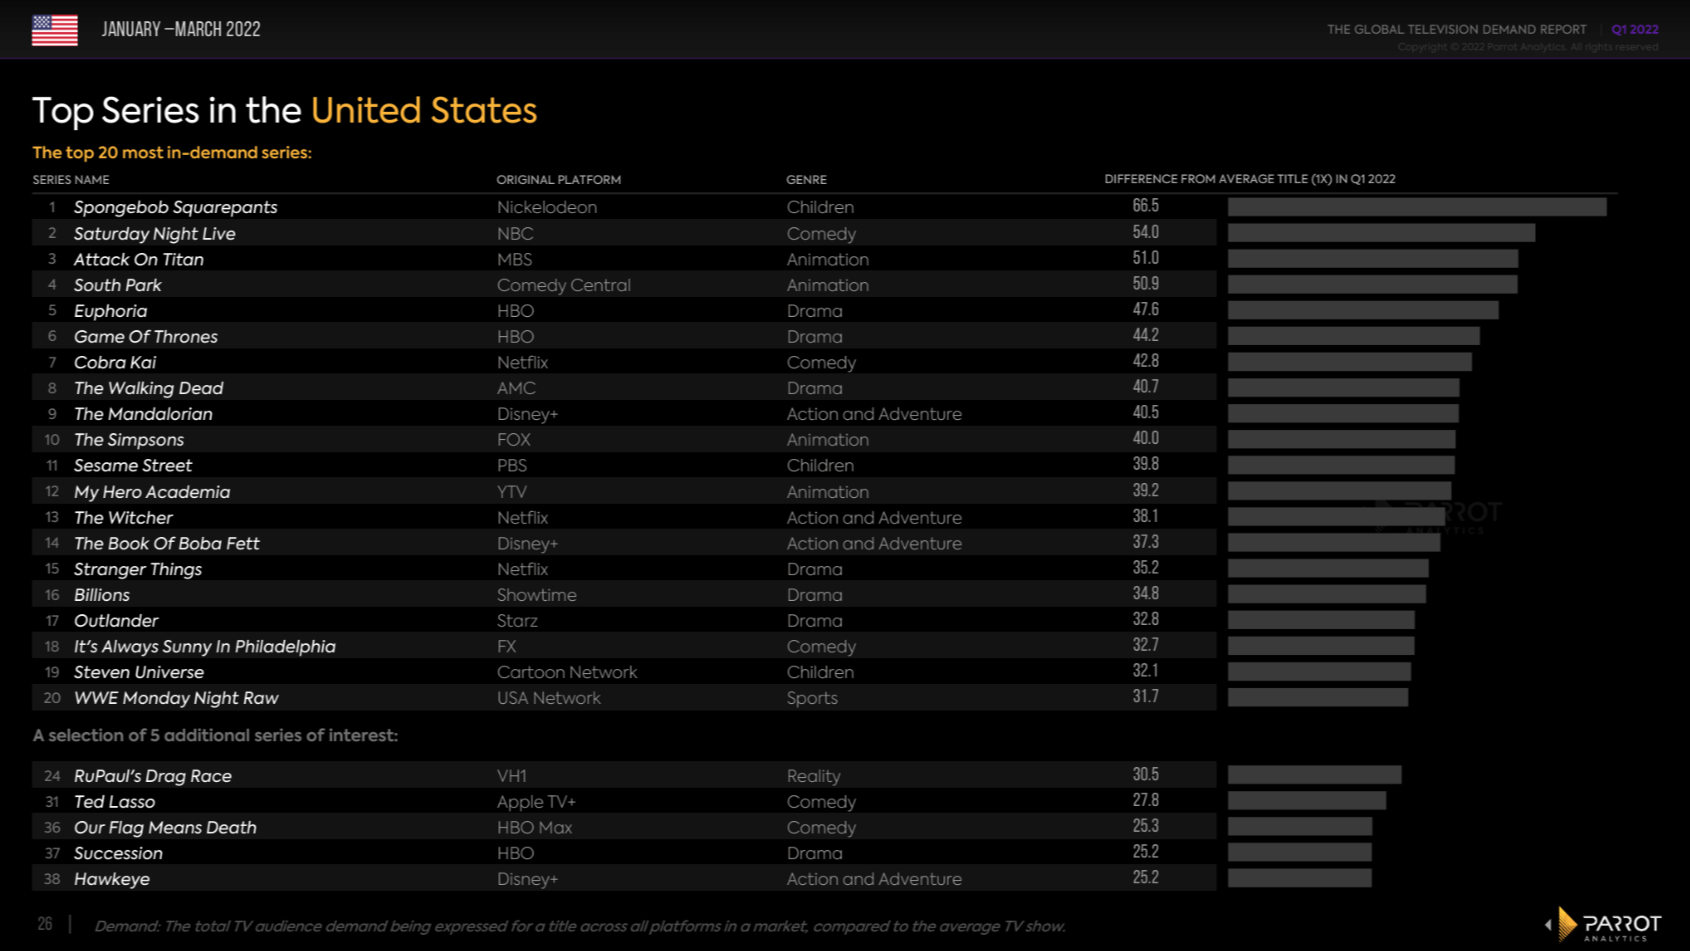Click the 'USA Network' platform cell
1690x951 pixels.
(549, 698)
